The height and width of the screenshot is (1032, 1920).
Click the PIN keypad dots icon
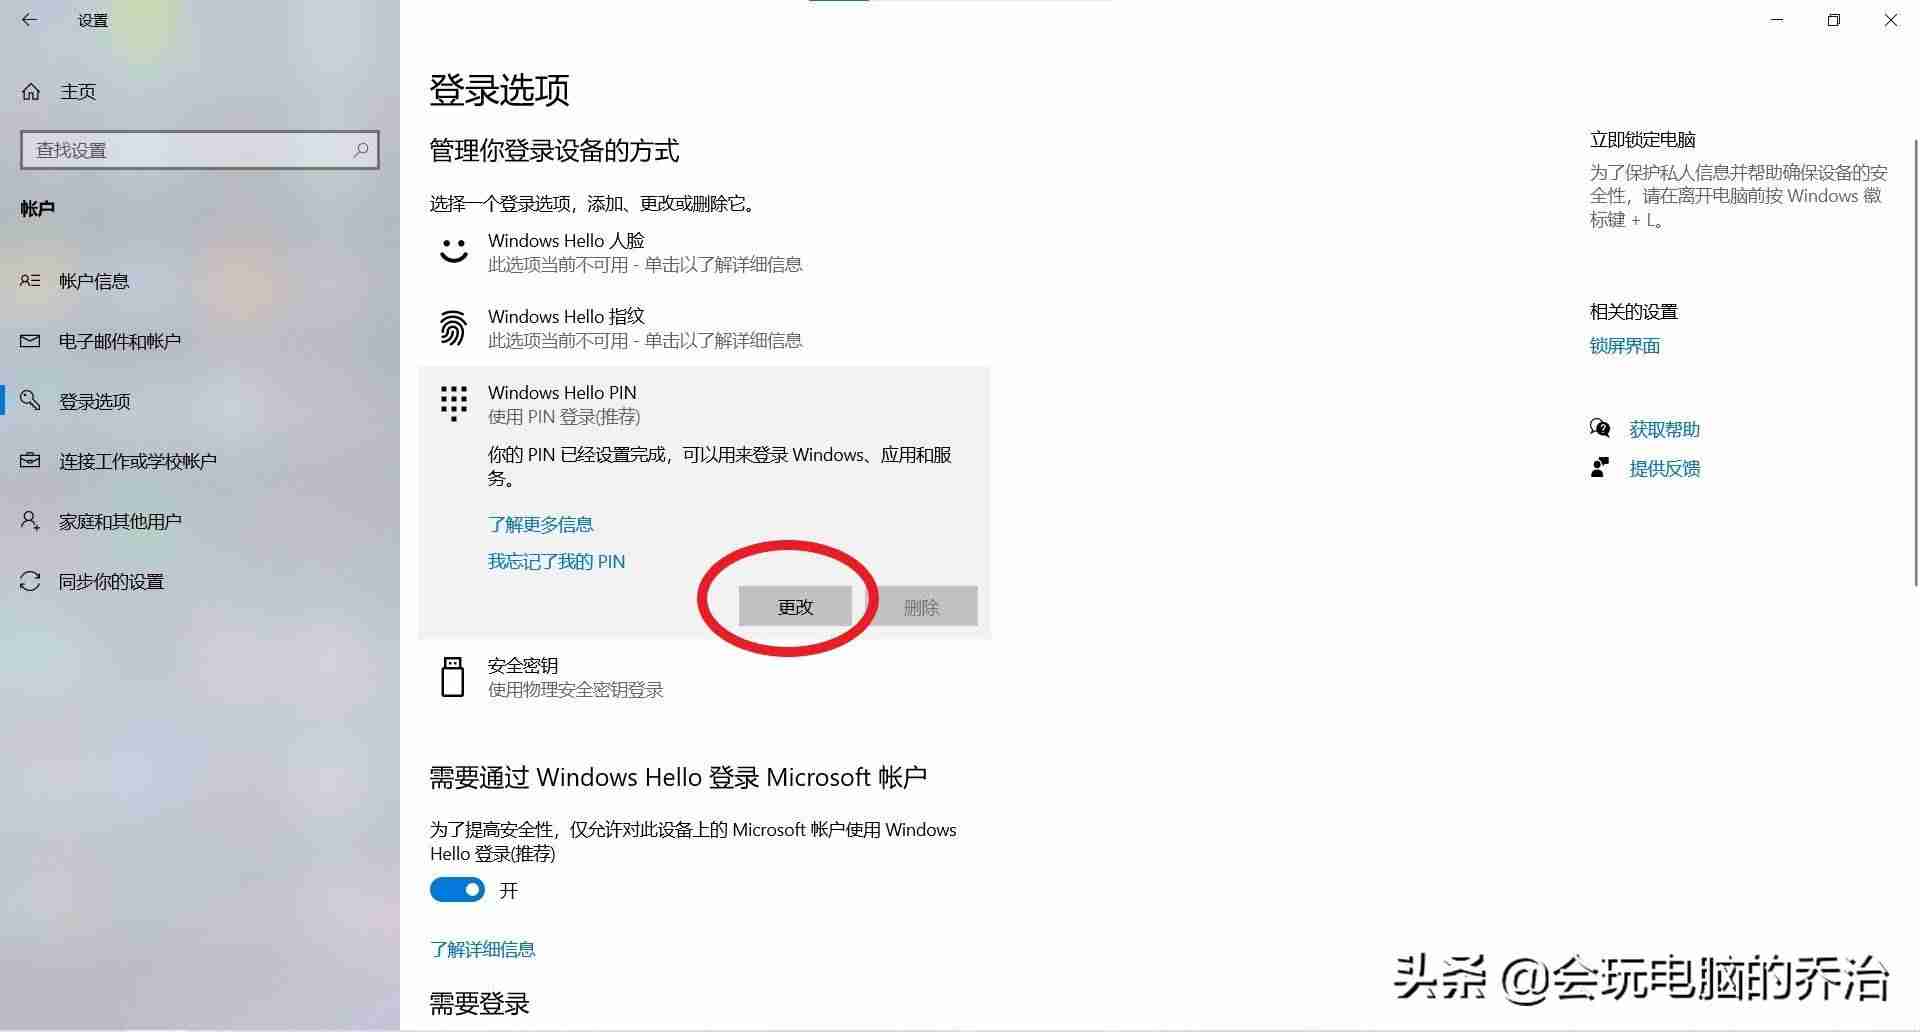point(453,403)
